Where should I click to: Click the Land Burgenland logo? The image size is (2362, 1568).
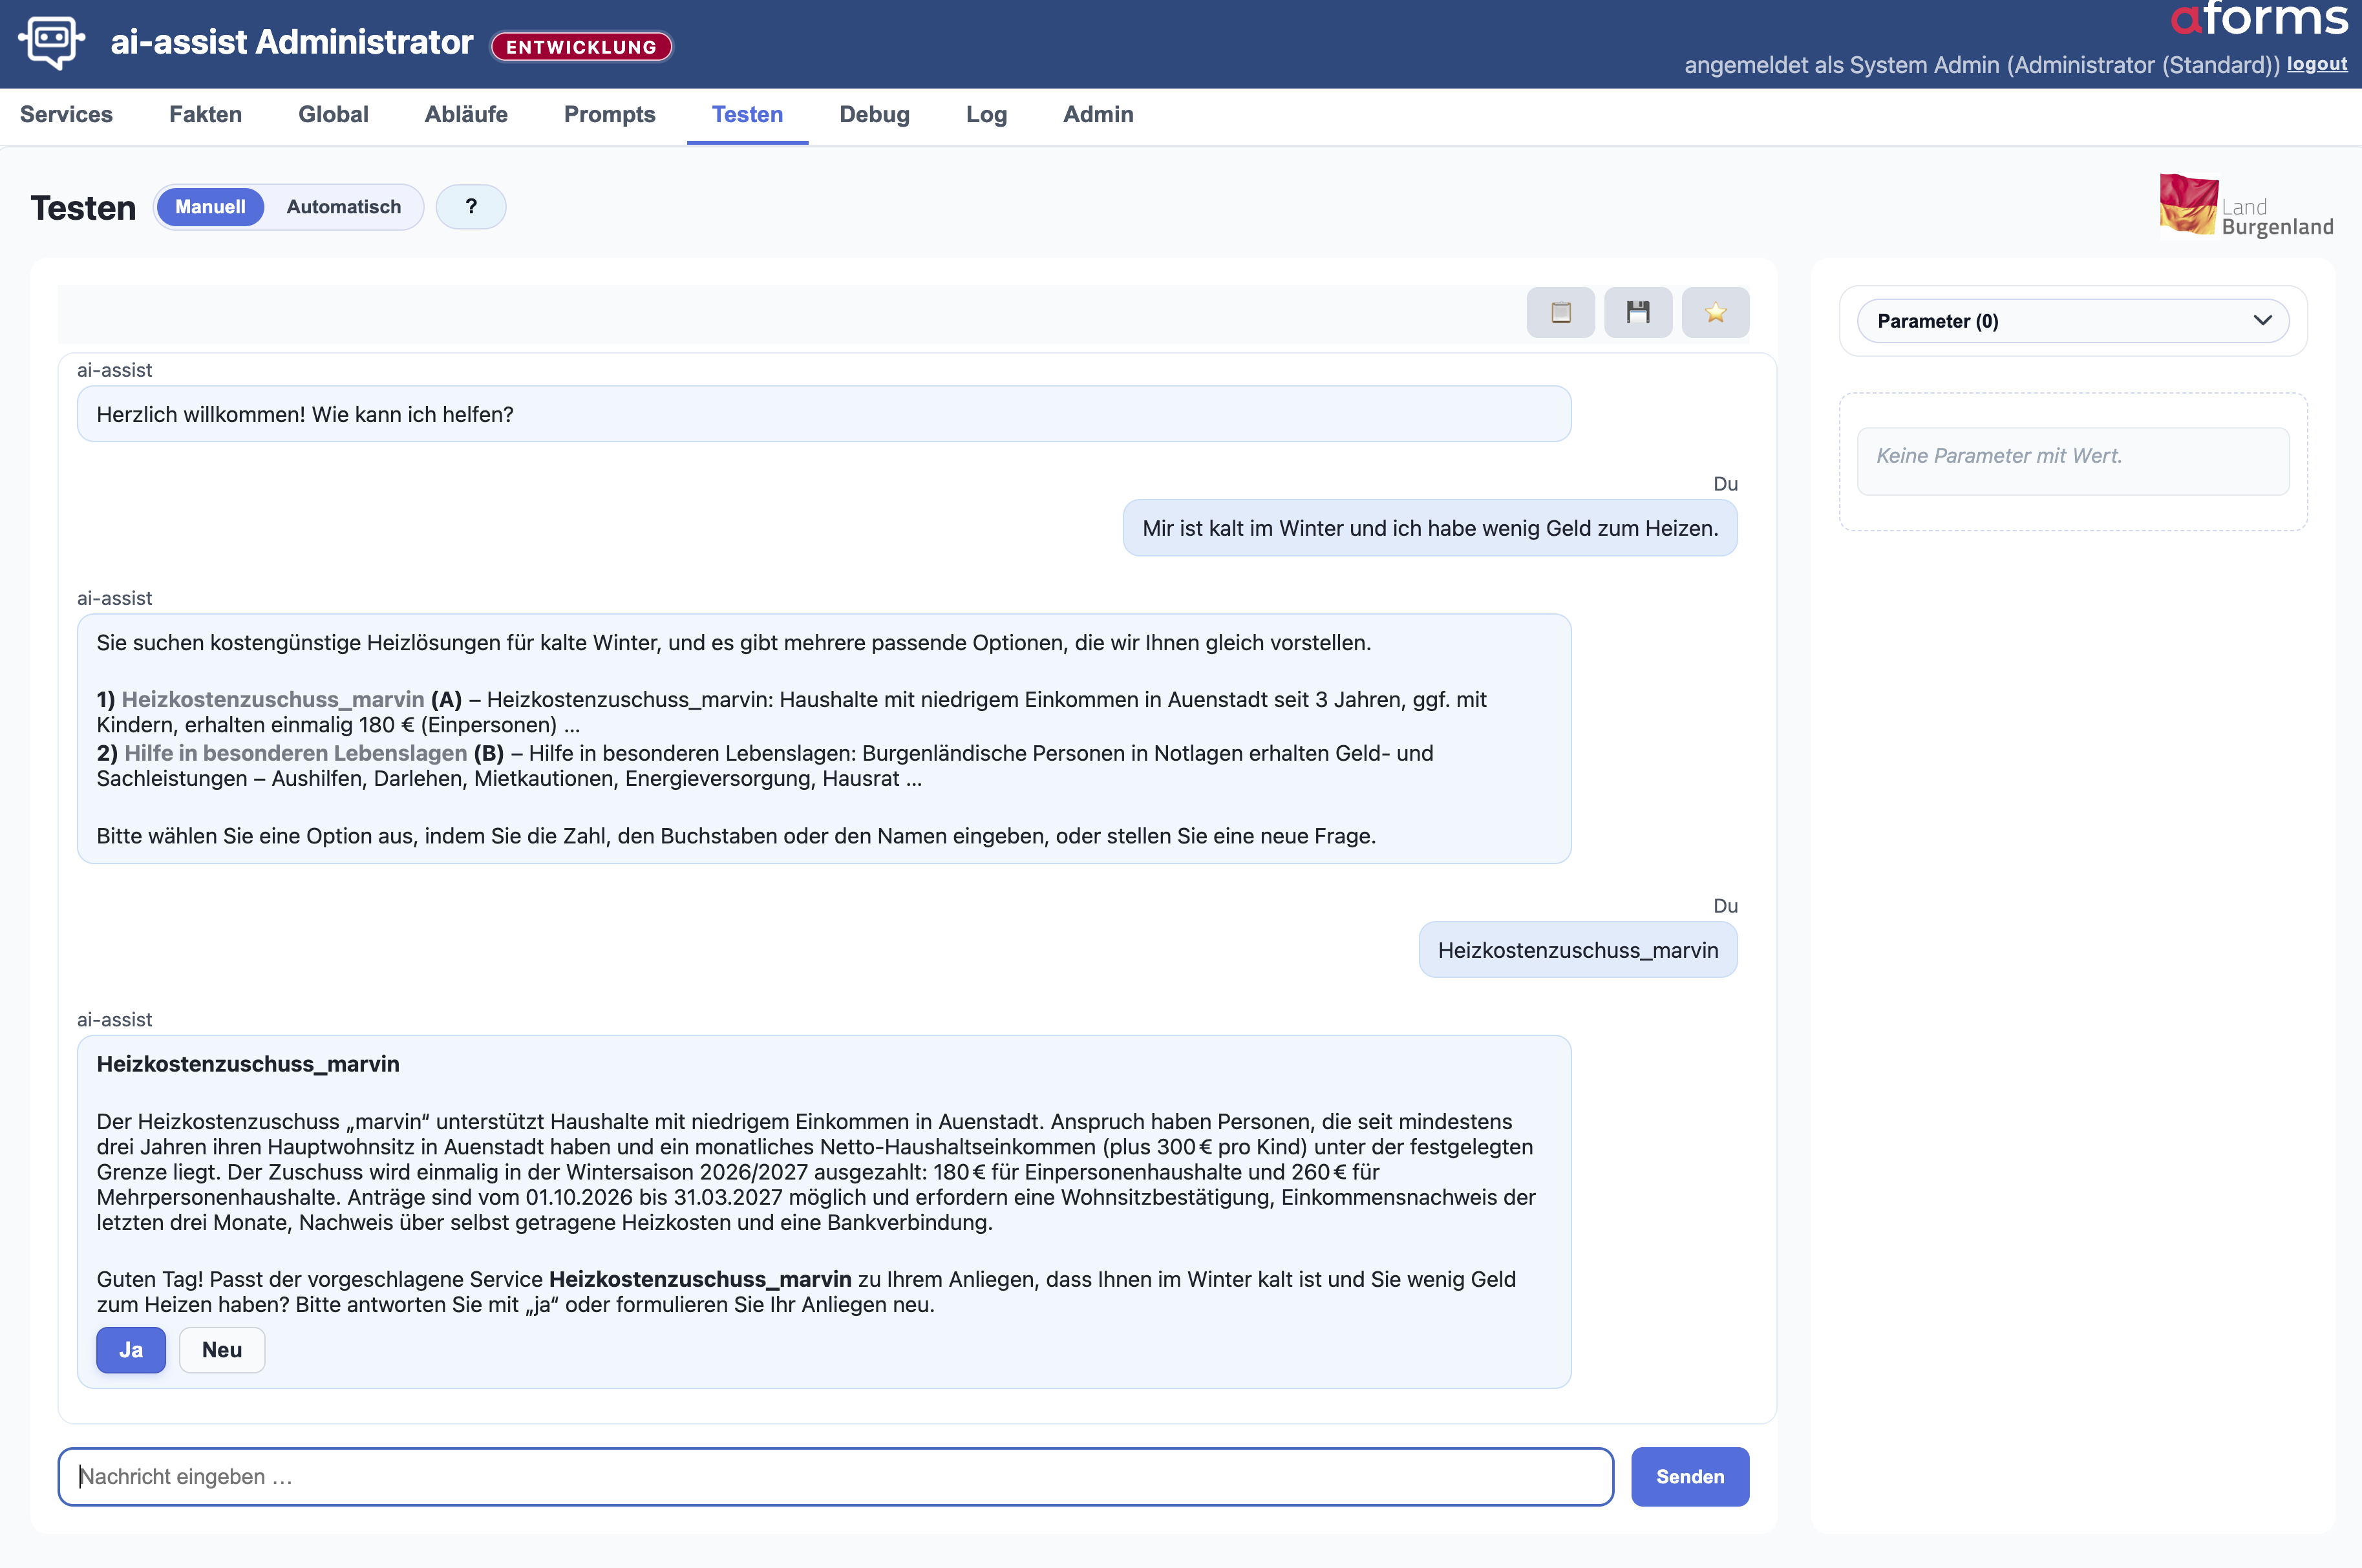pyautogui.click(x=2246, y=206)
